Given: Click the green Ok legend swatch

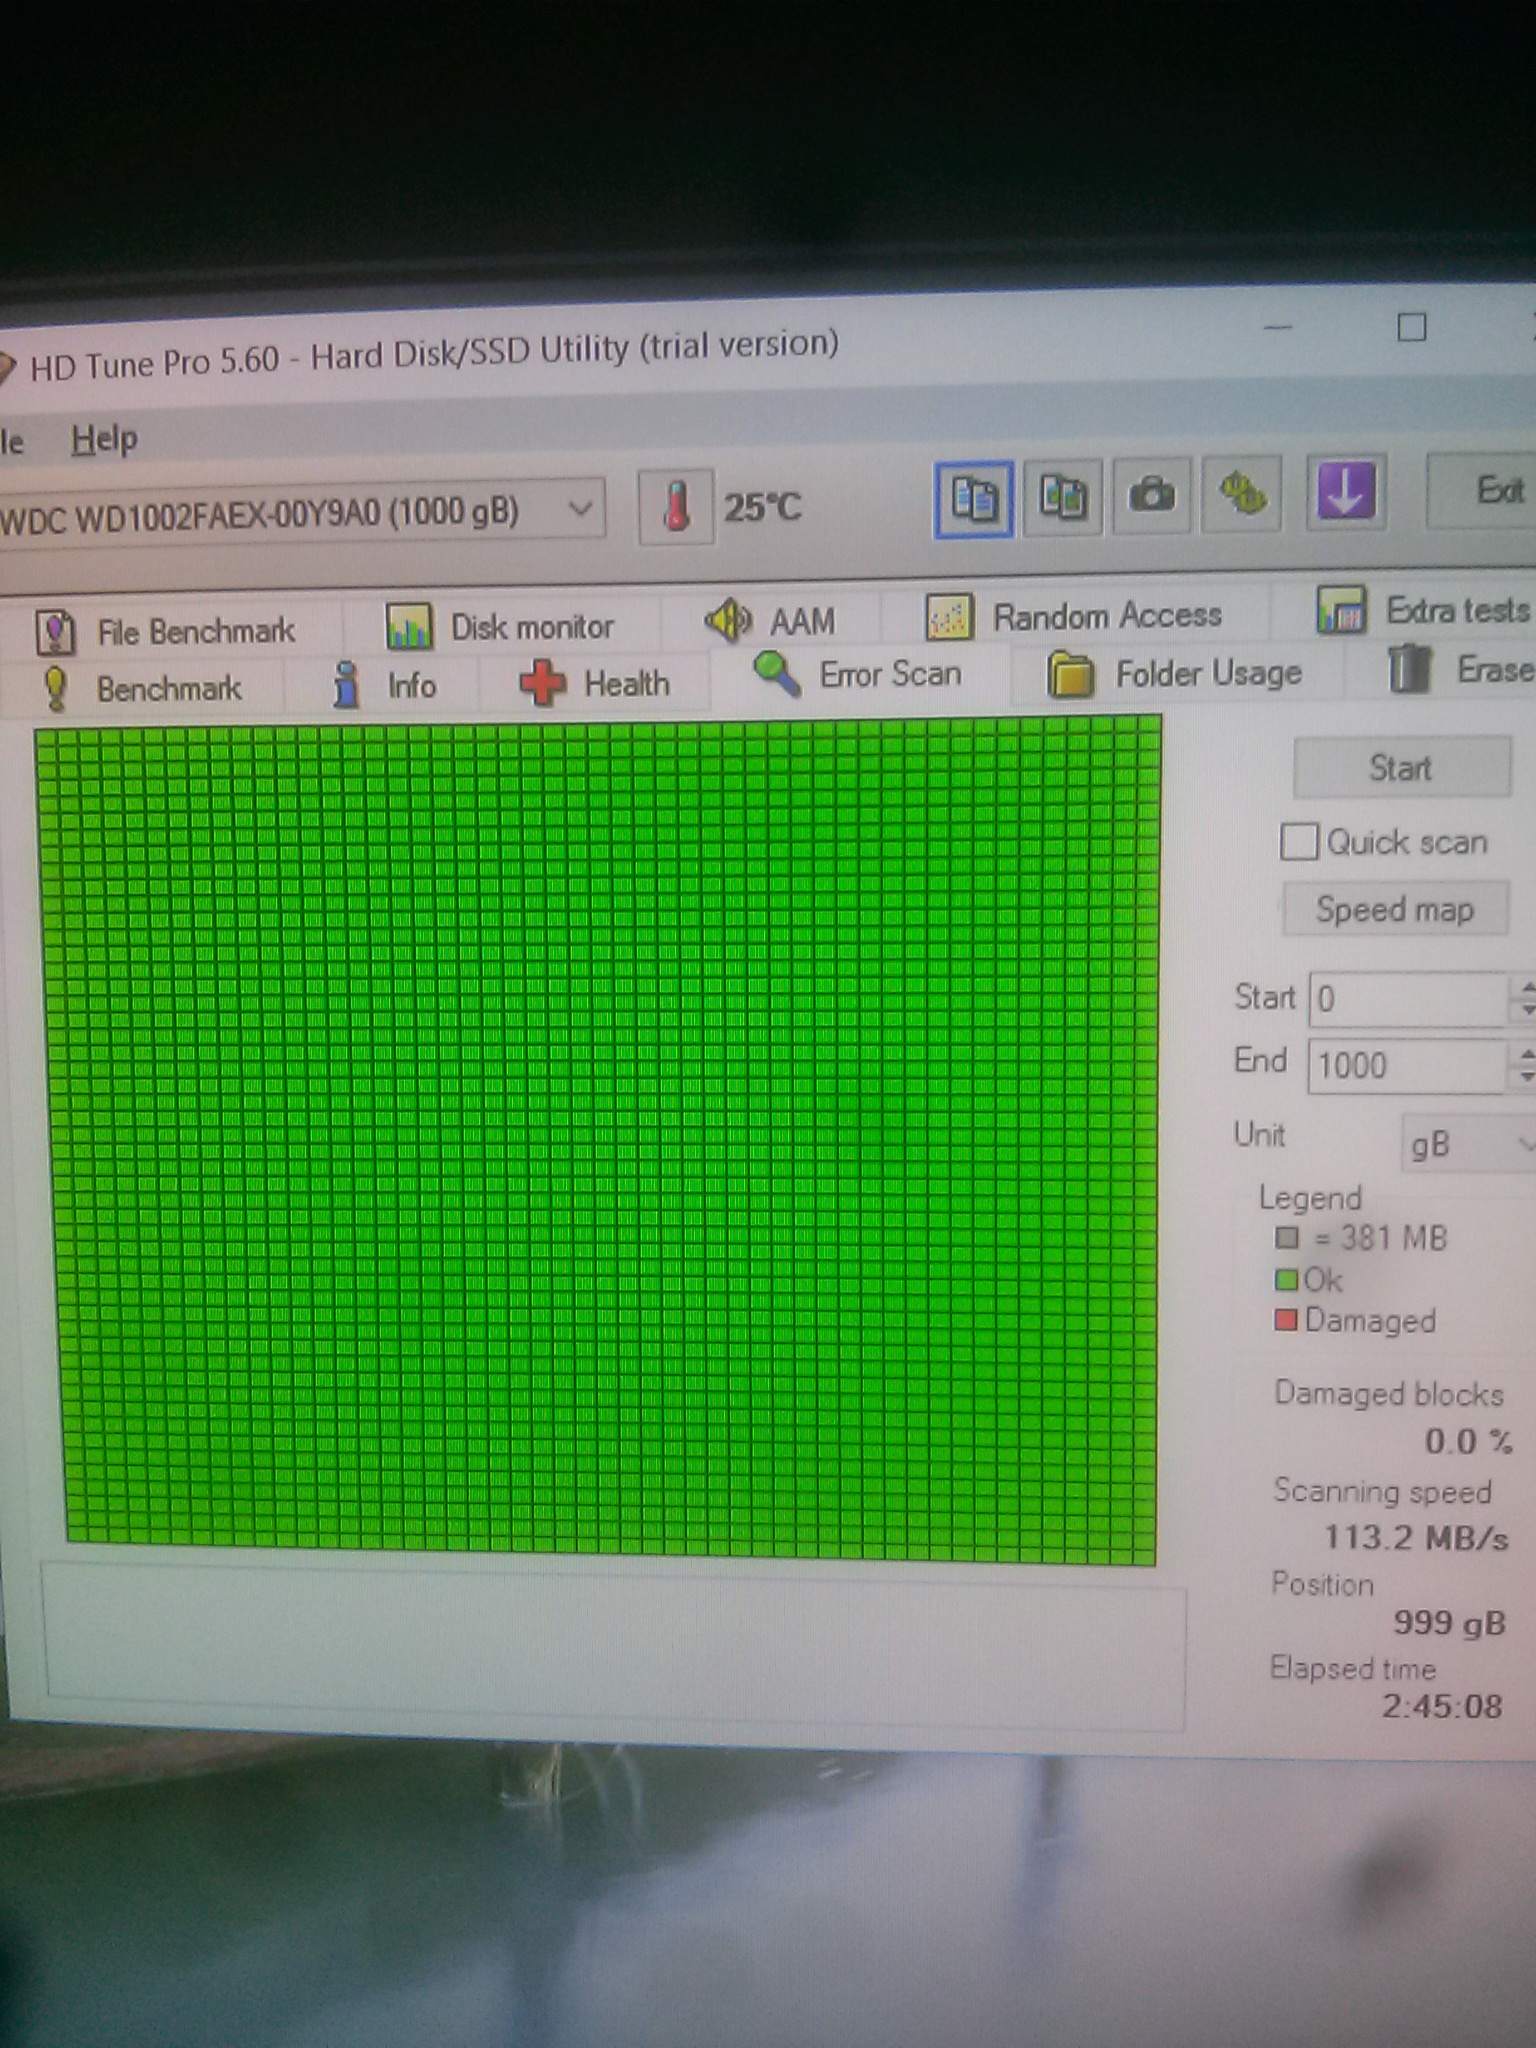Looking at the screenshot, I should click(x=1286, y=1279).
